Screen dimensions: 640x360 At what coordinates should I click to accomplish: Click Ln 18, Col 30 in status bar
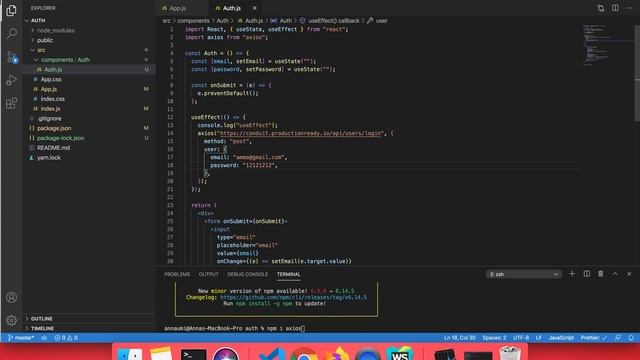460,338
